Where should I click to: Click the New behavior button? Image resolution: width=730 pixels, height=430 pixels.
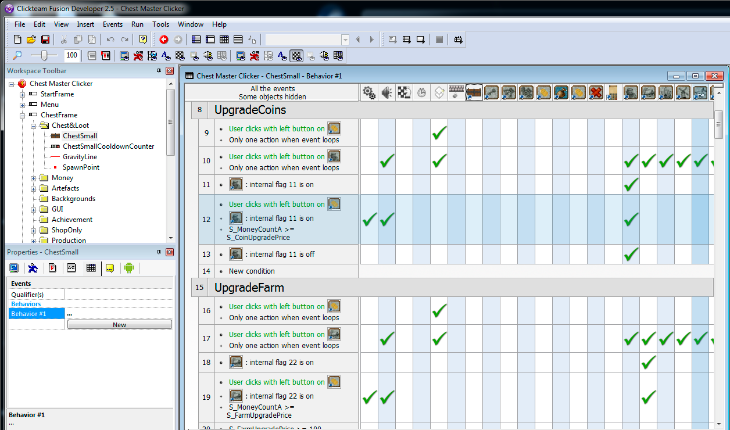[x=119, y=324]
